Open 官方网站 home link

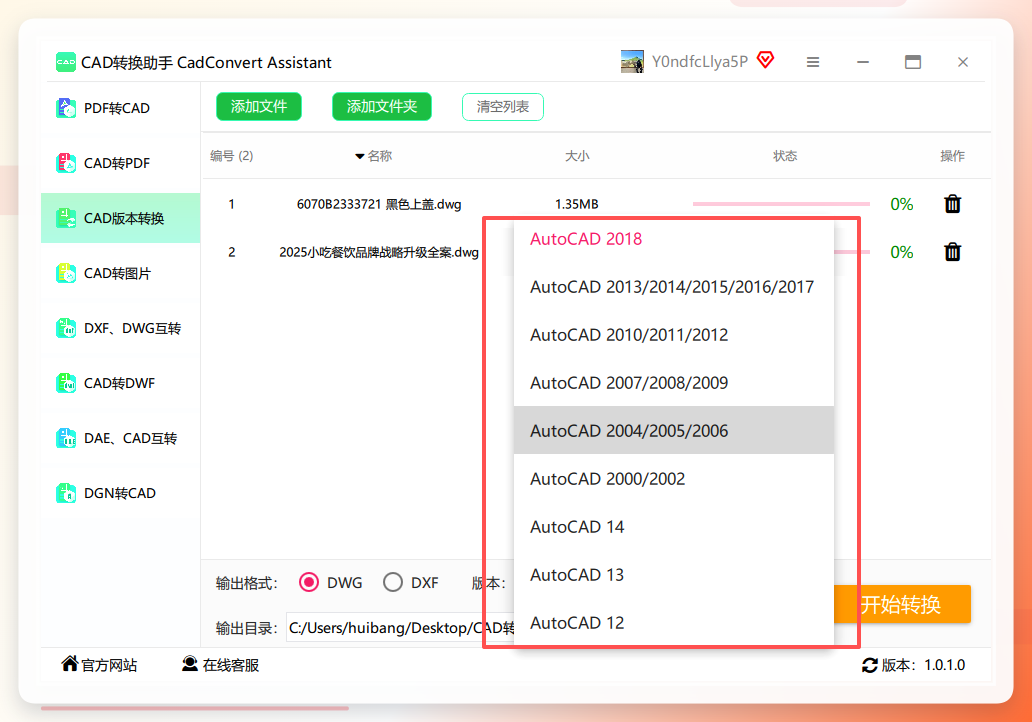point(99,665)
